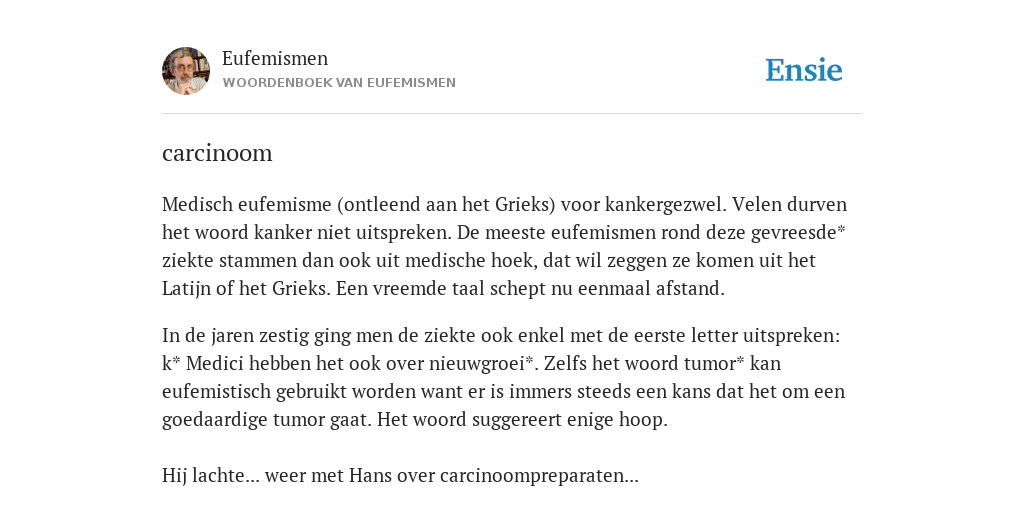Click the author avatar photo
Screen dimensions: 1024x512
pos(186,71)
